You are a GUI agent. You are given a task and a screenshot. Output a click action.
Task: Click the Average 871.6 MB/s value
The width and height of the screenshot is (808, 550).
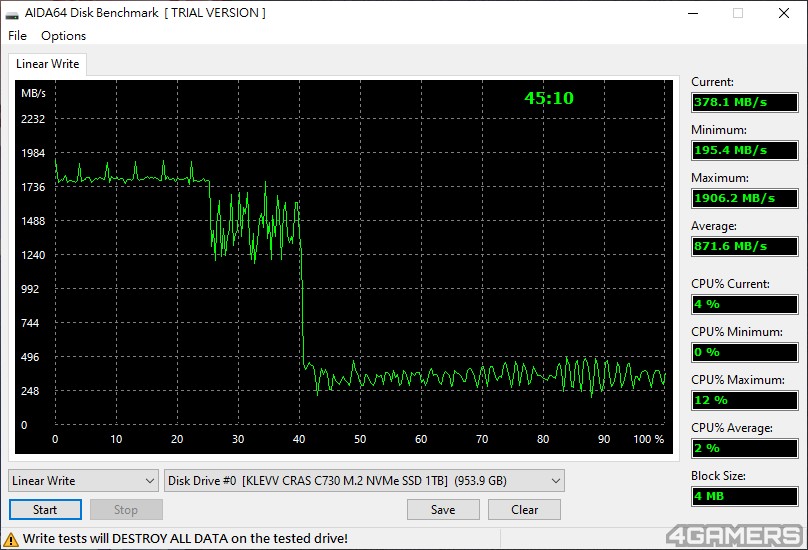click(745, 246)
